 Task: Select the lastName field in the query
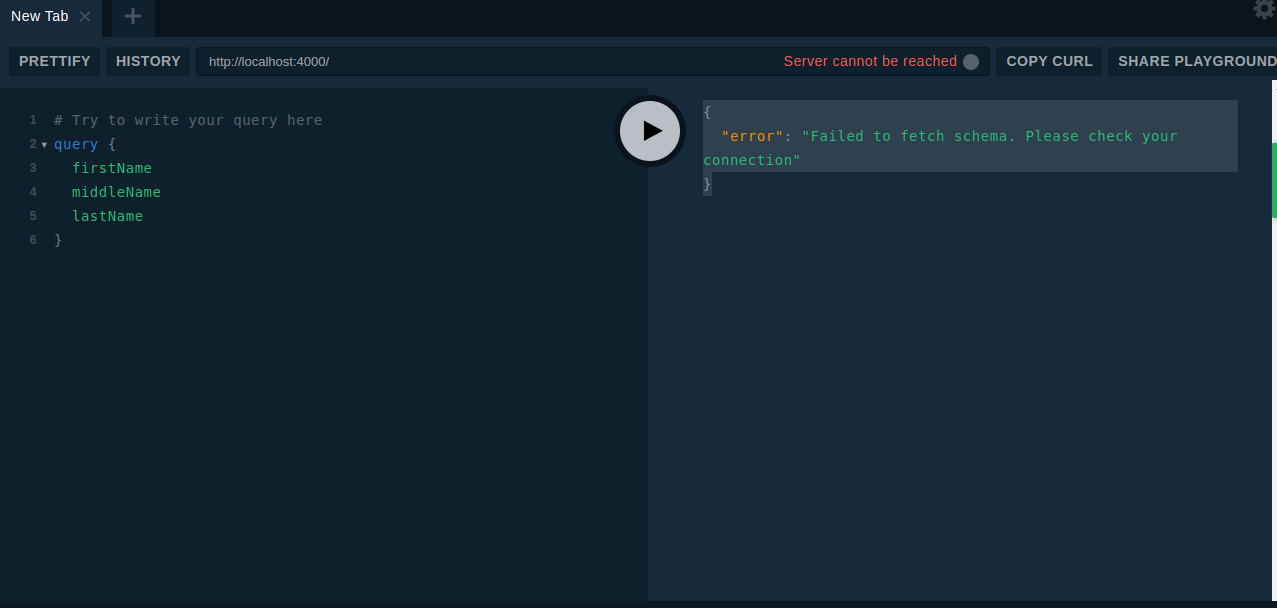107,216
